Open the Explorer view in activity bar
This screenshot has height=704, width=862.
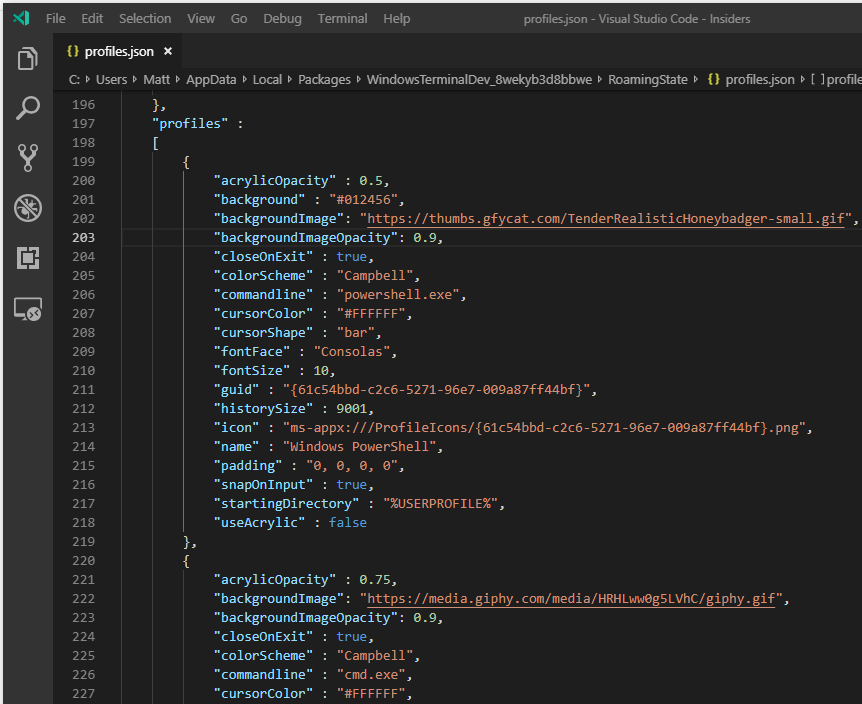27,59
